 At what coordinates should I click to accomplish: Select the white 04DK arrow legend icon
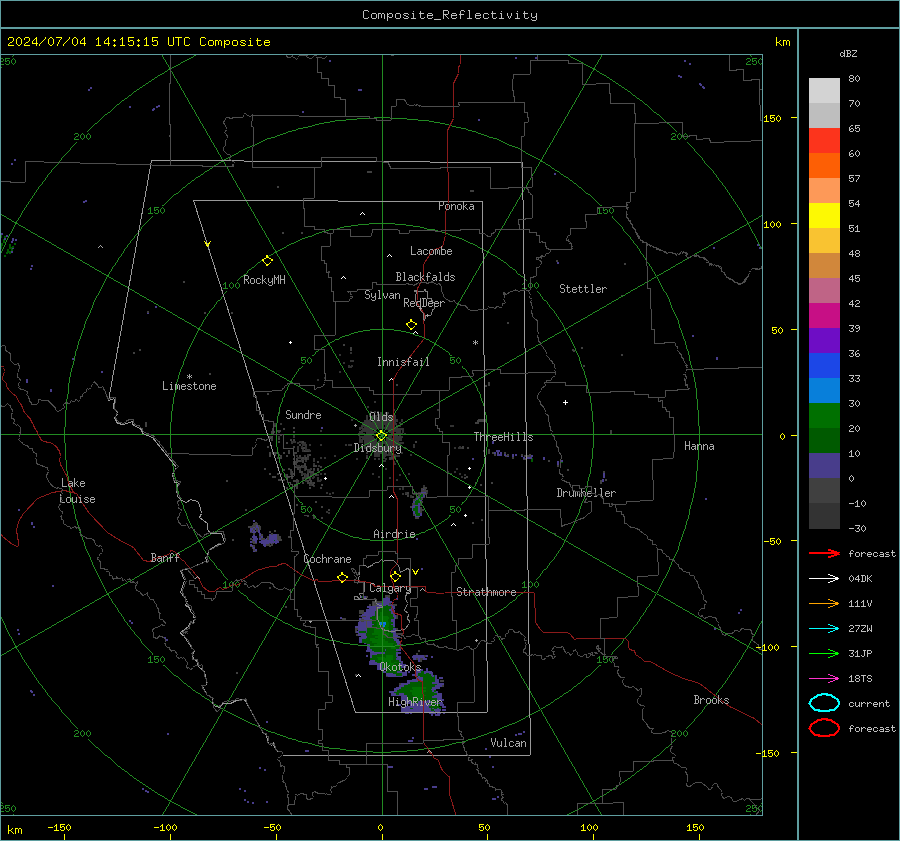[824, 578]
